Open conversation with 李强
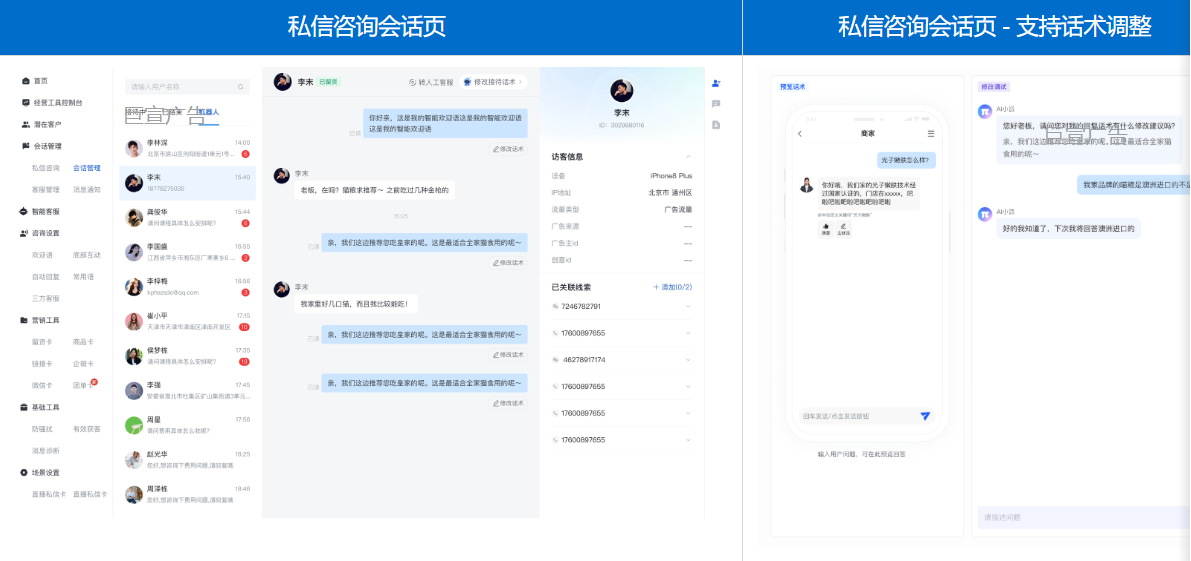 pyautogui.click(x=187, y=390)
